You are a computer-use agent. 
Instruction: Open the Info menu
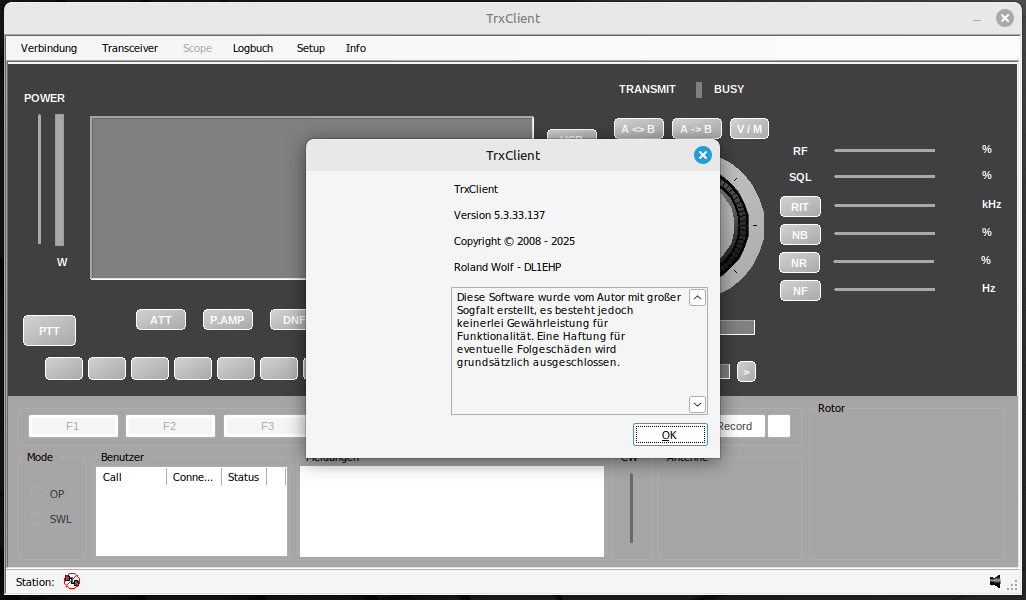(x=355, y=48)
